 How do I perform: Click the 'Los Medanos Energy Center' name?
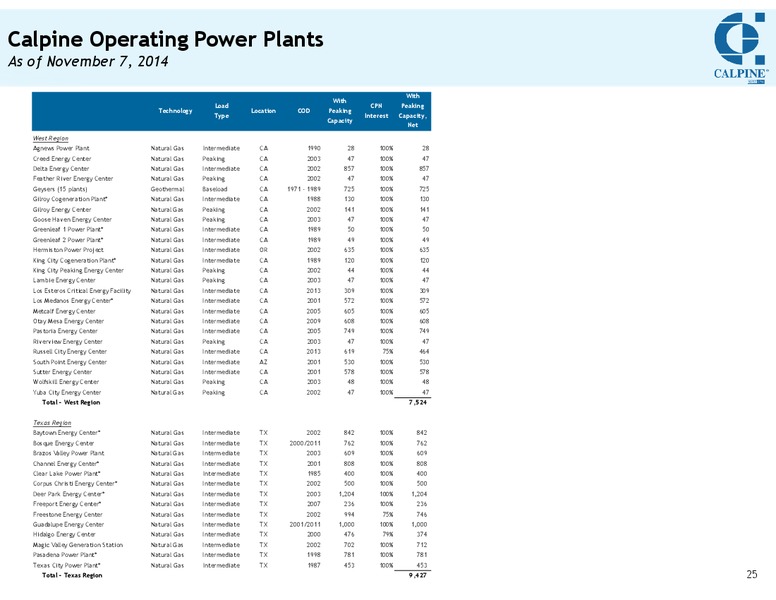(73, 301)
